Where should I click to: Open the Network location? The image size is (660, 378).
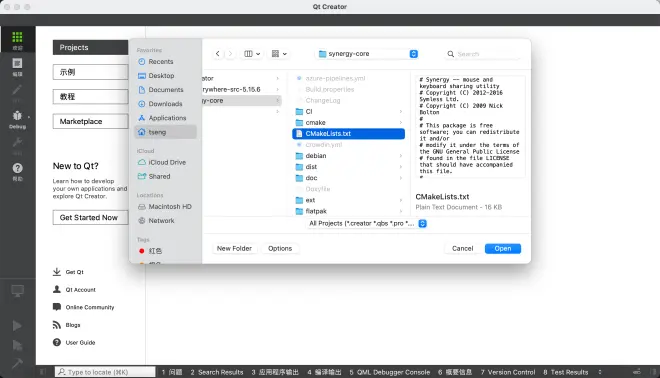(165, 221)
